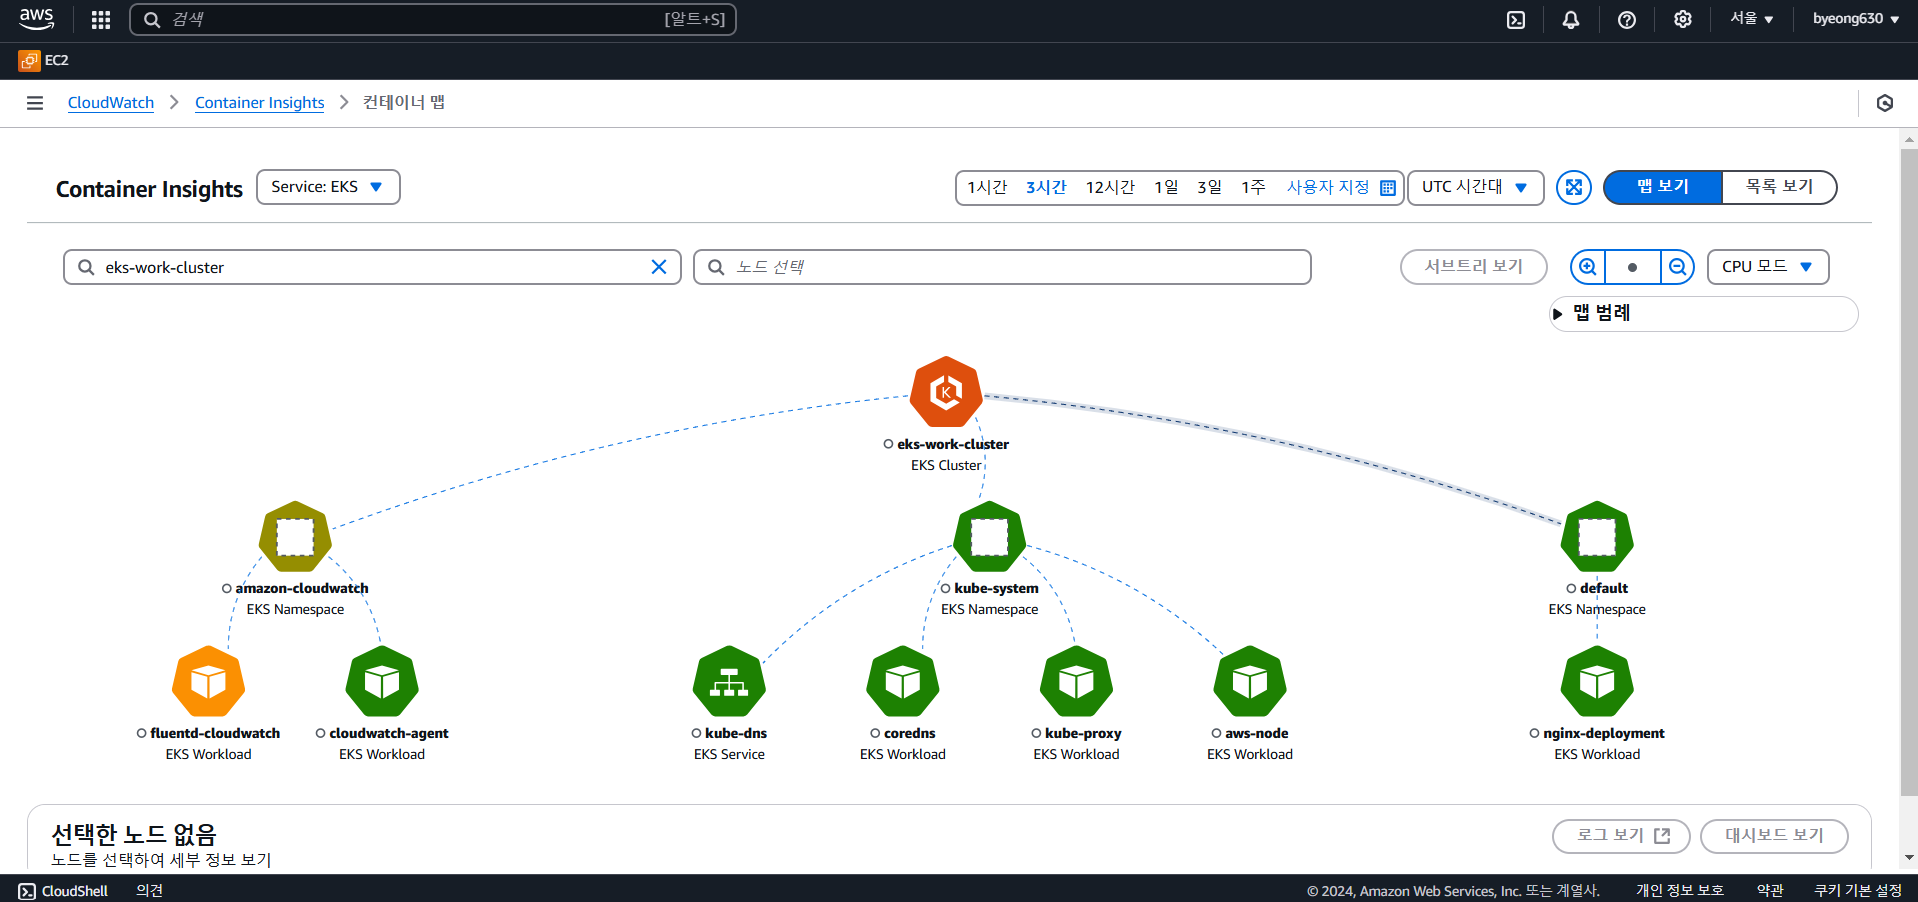Open the 쿠키 기본 설정 link
1918x902 pixels.
pyautogui.click(x=1858, y=891)
